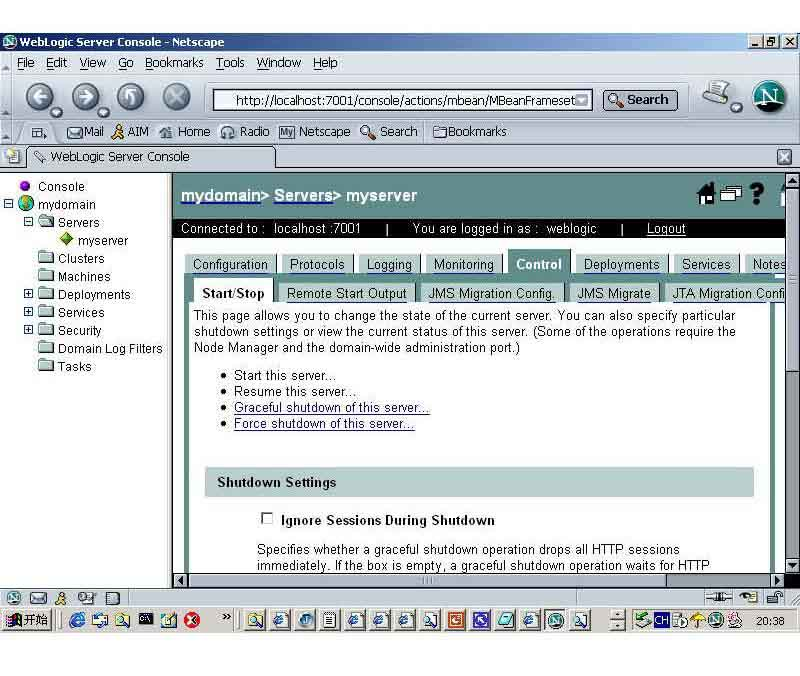Viewport: 800px width, 676px height.
Task: Follow the Servers breadcrumb link
Action: (303, 195)
